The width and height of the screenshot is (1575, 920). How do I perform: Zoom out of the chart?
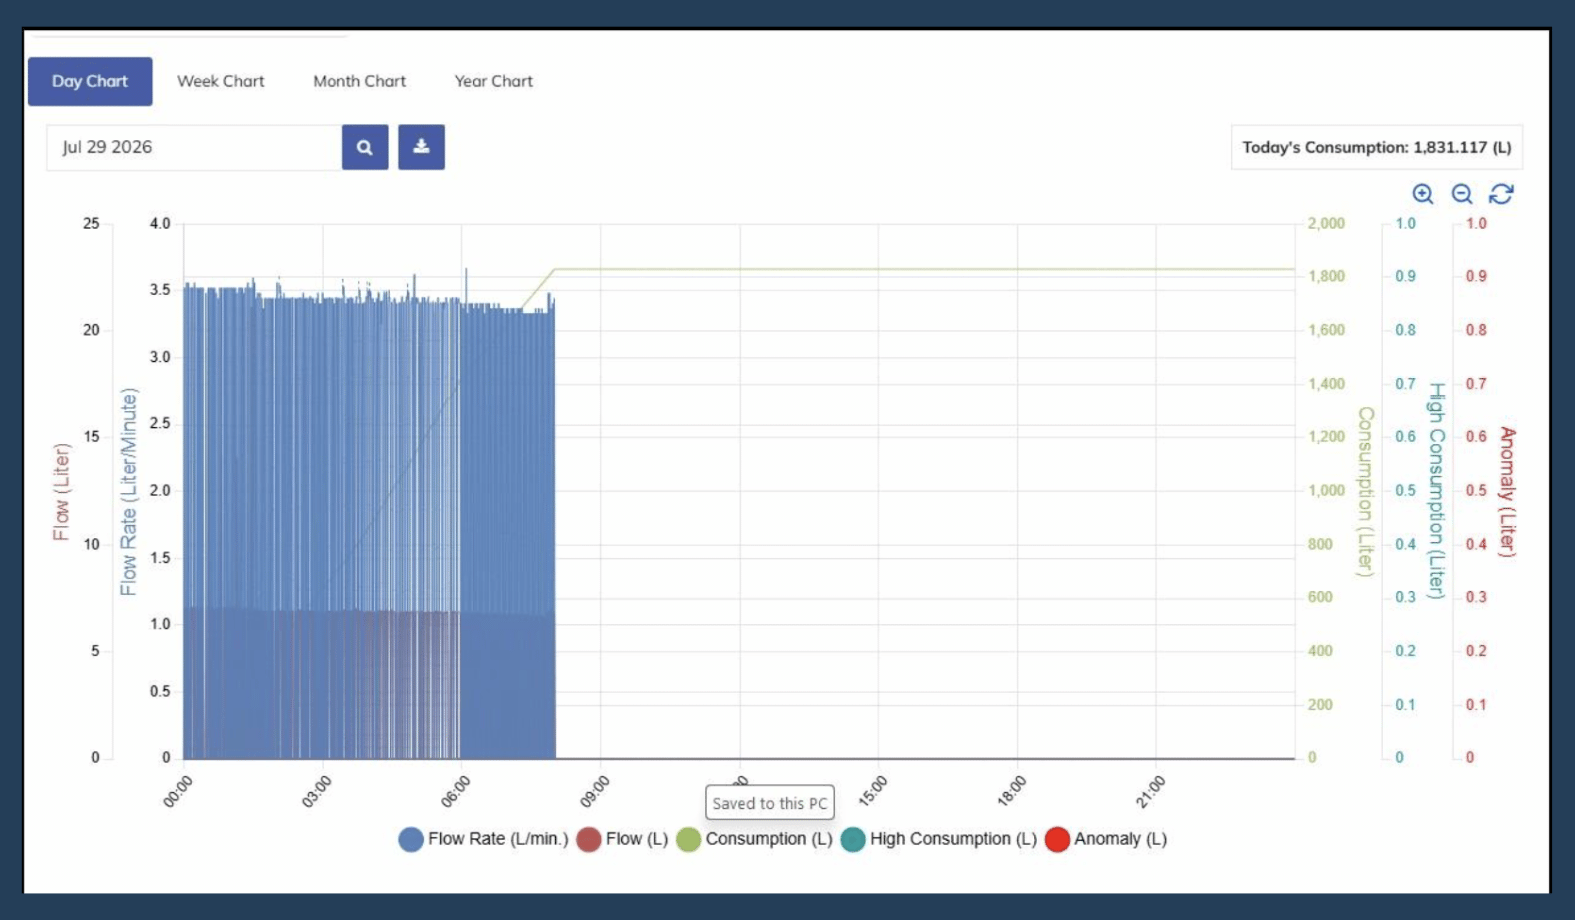(x=1462, y=194)
